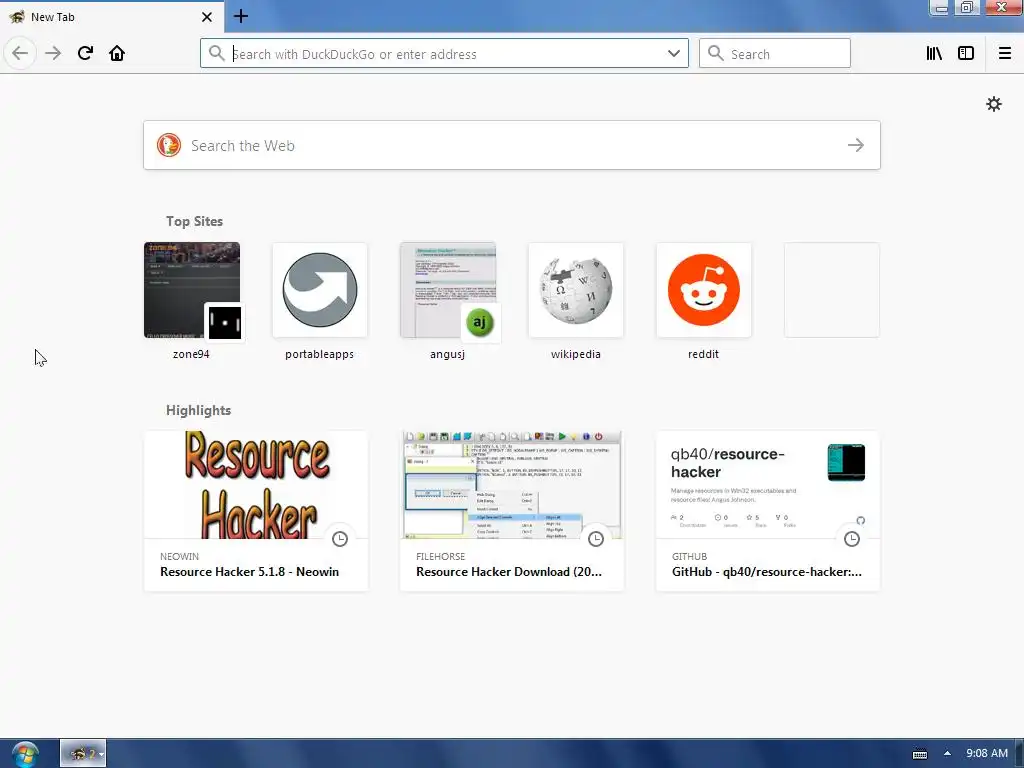Click the reddit label text
1024x768 pixels.
pyautogui.click(x=703, y=354)
